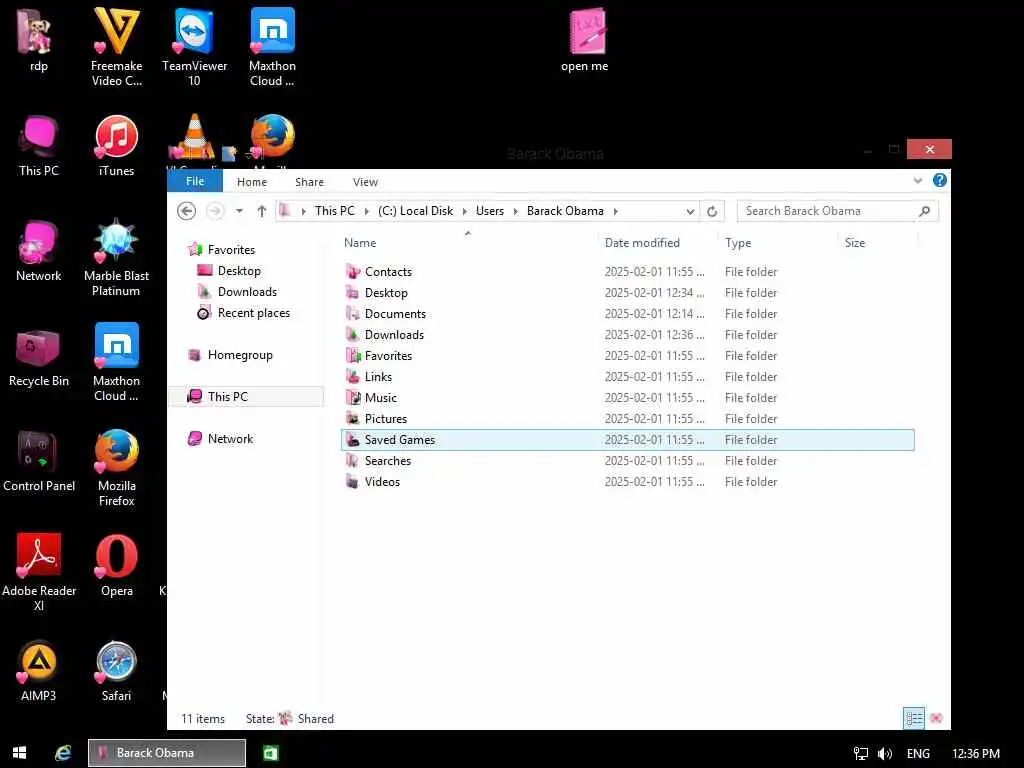Open the Home ribbon tab

(x=251, y=182)
